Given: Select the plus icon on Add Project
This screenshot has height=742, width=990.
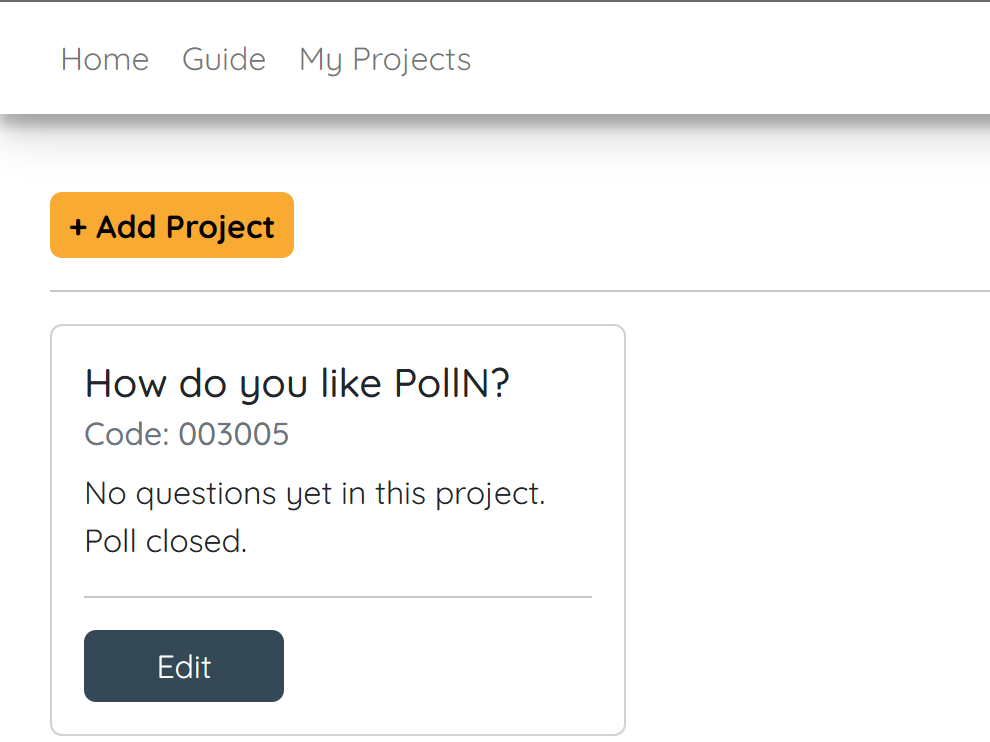Looking at the screenshot, I should tap(77, 225).
